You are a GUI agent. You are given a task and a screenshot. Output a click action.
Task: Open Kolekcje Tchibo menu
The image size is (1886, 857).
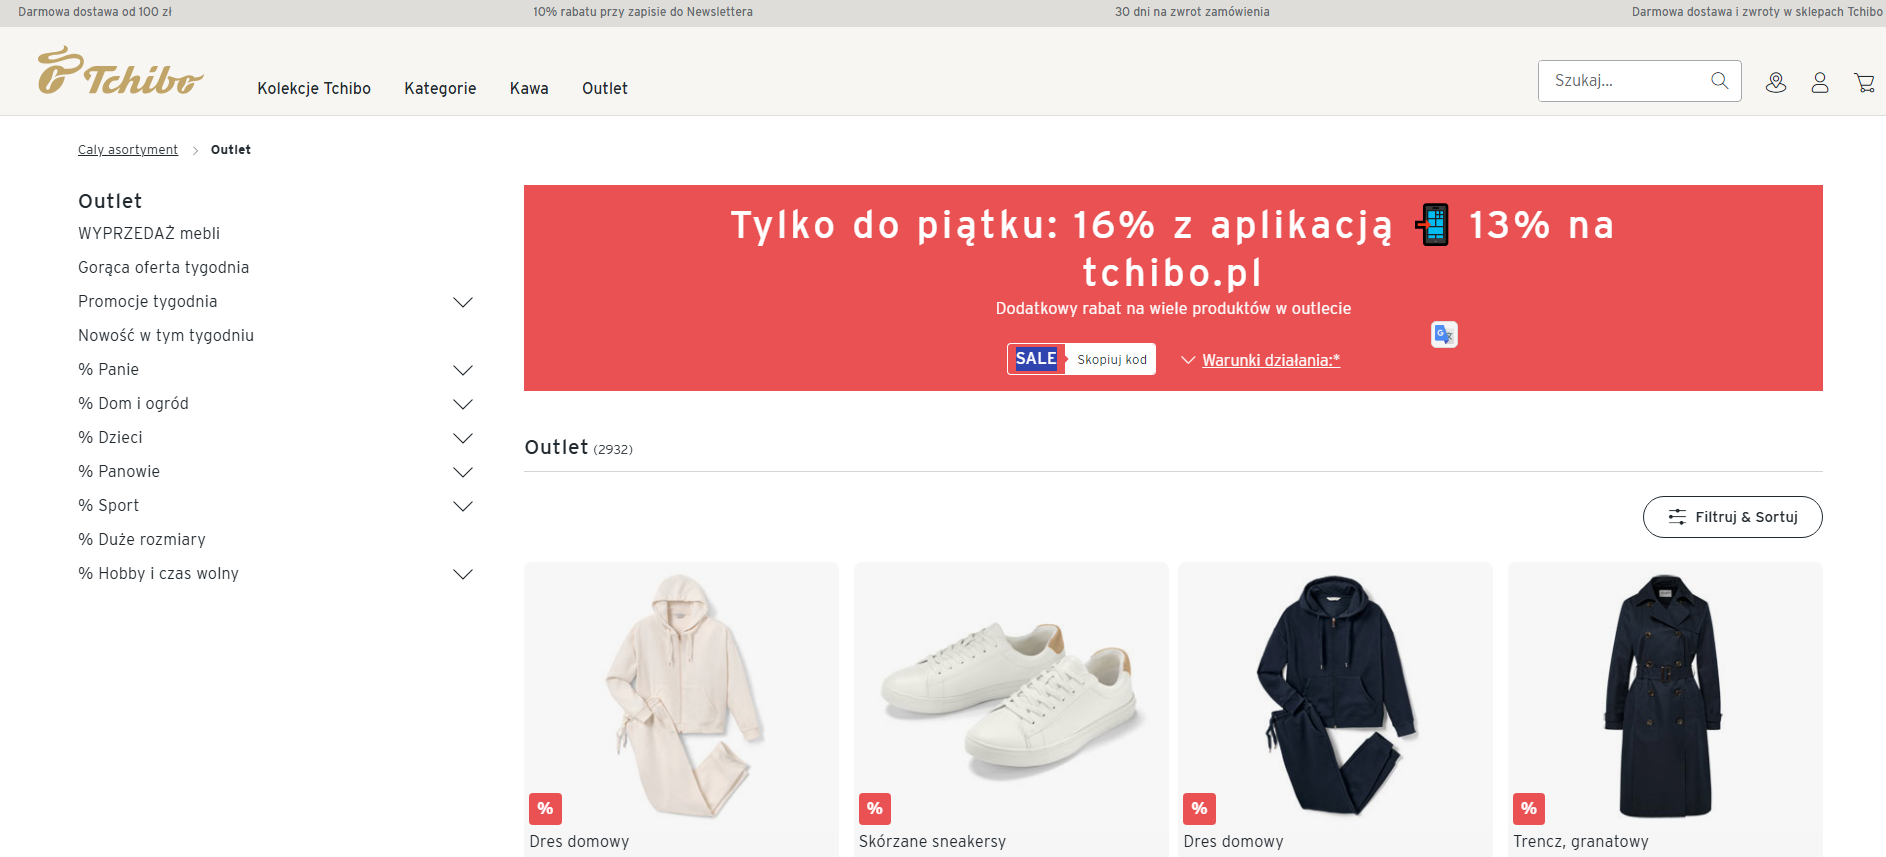point(314,88)
